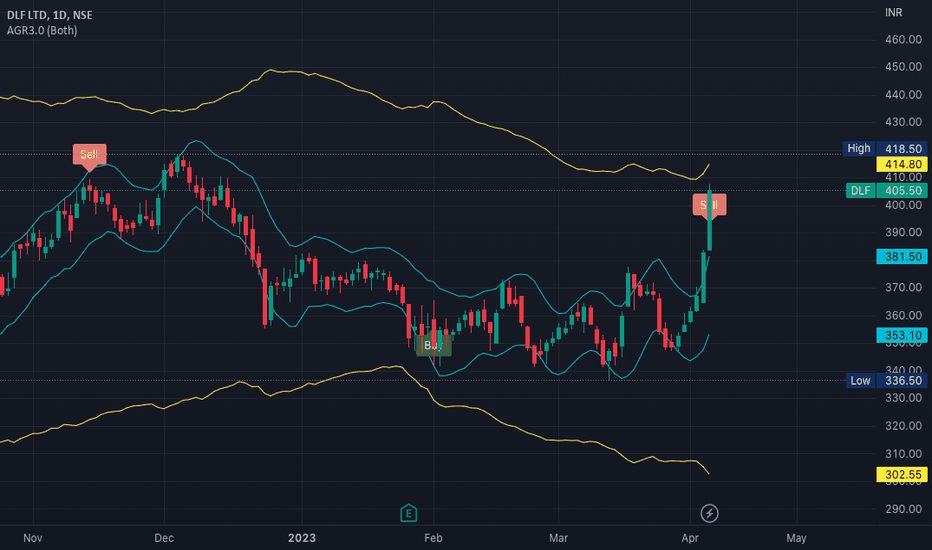
Task: Click the yellow 414.80 price tag
Action: (x=902, y=164)
